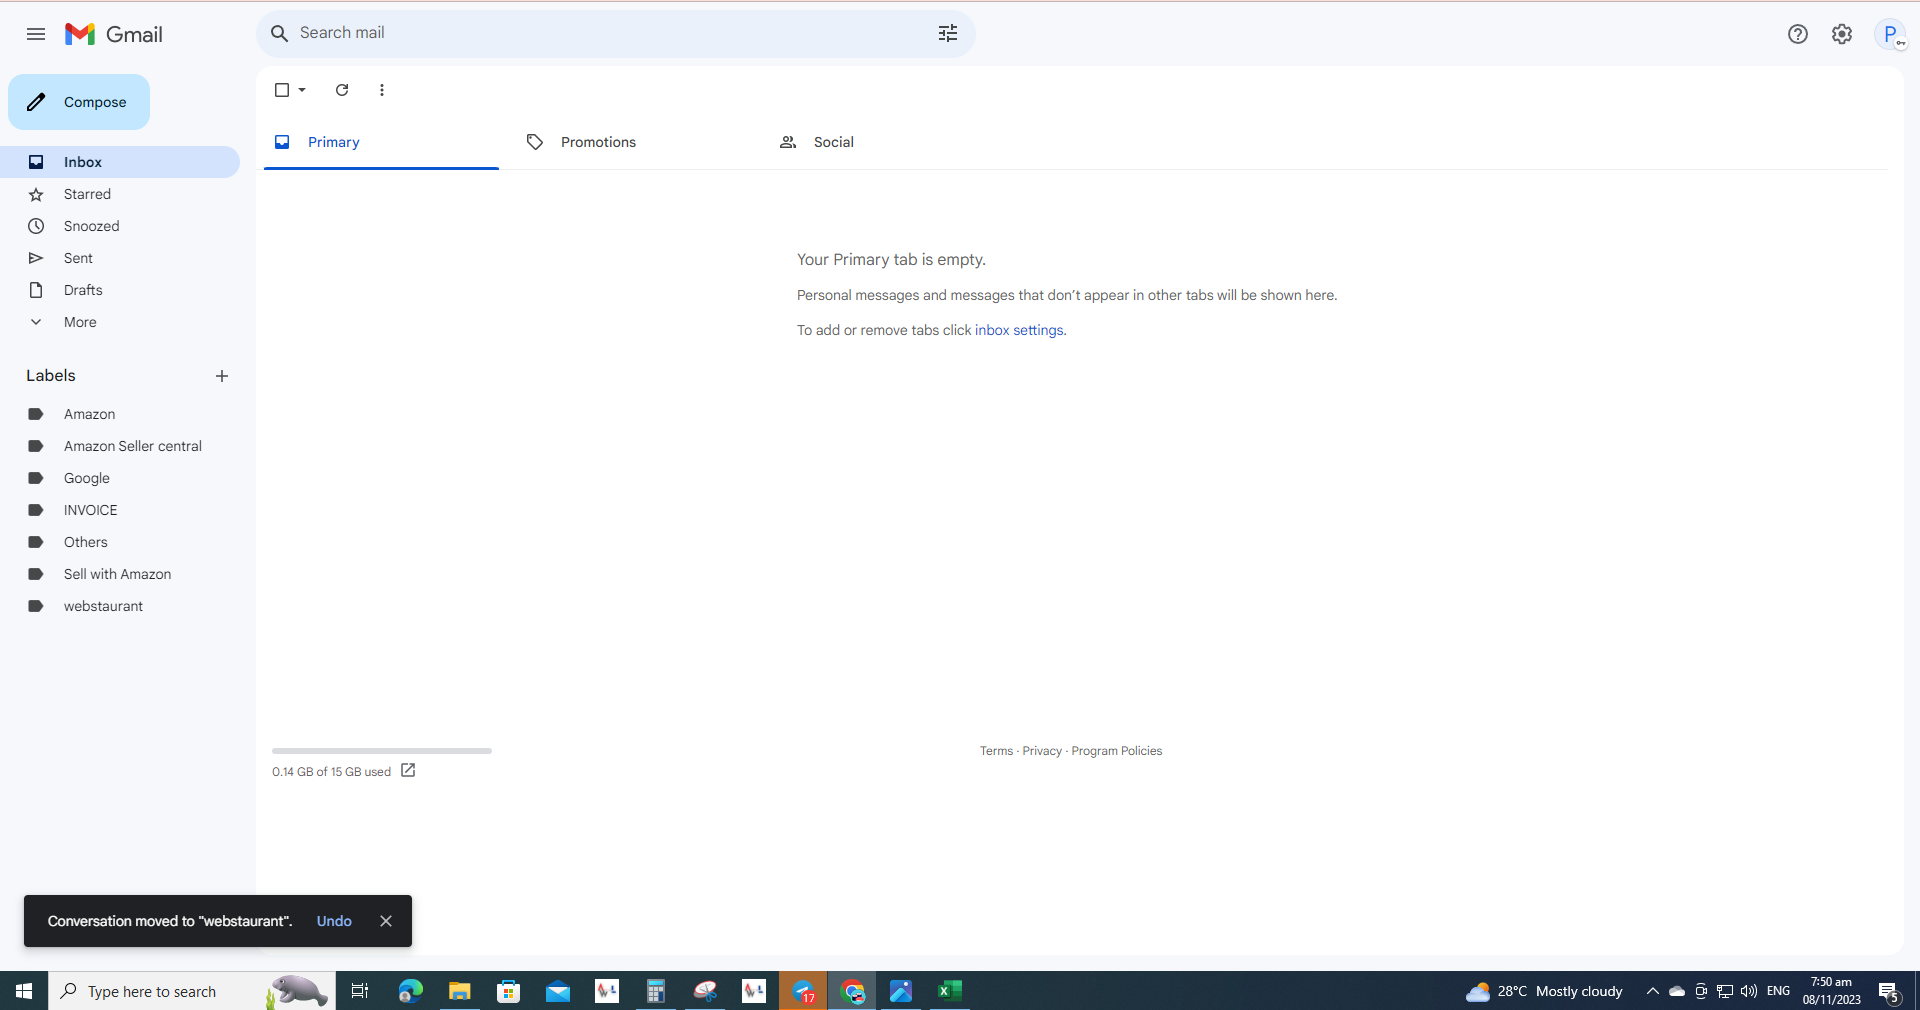Viewport: 1920px width, 1010px height.
Task: Open the INVOICE label
Action: (x=120, y=510)
